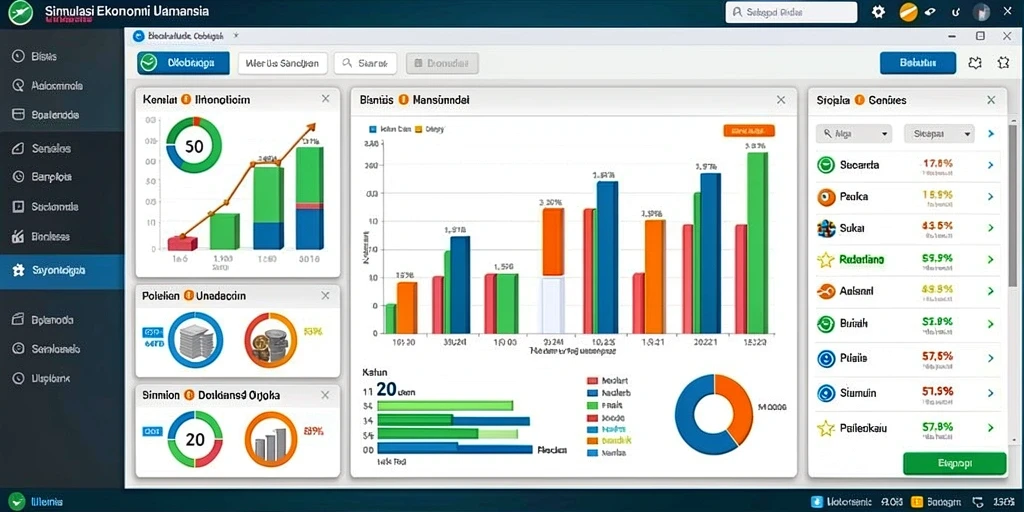This screenshot has height=512, width=1024.
Task: Click the Sucanta row green circle icon
Action: click(826, 165)
